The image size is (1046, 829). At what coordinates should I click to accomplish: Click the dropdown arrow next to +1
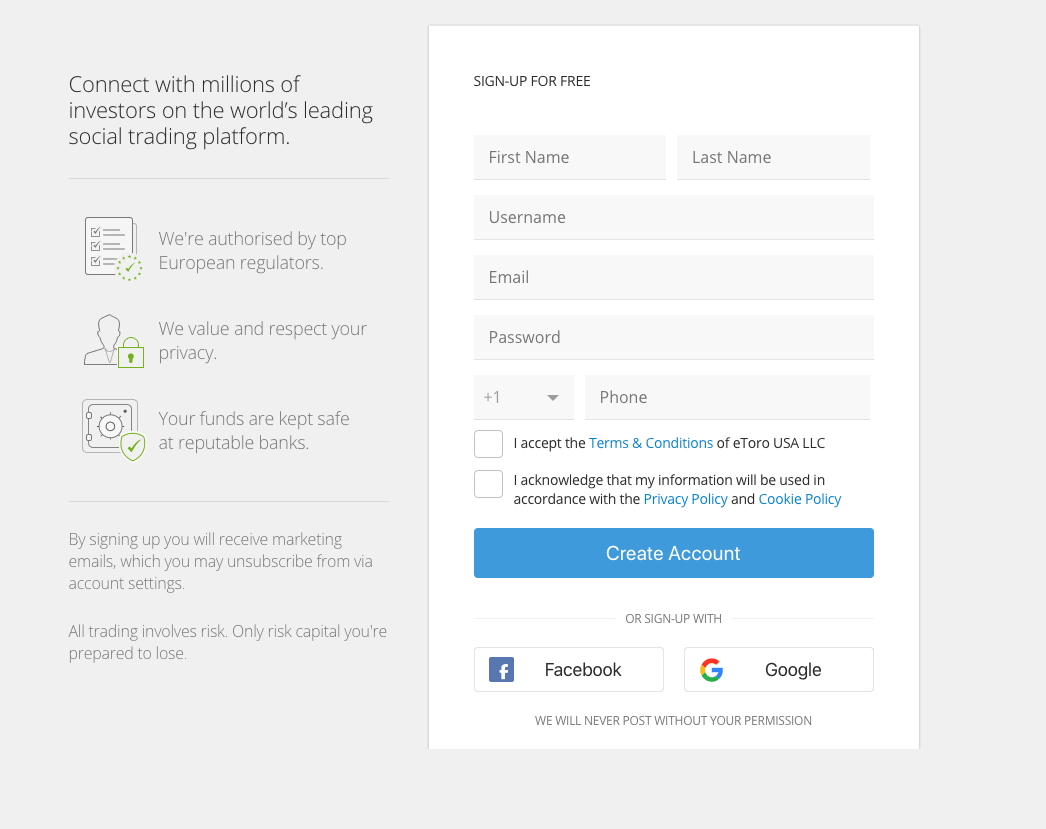pos(552,397)
